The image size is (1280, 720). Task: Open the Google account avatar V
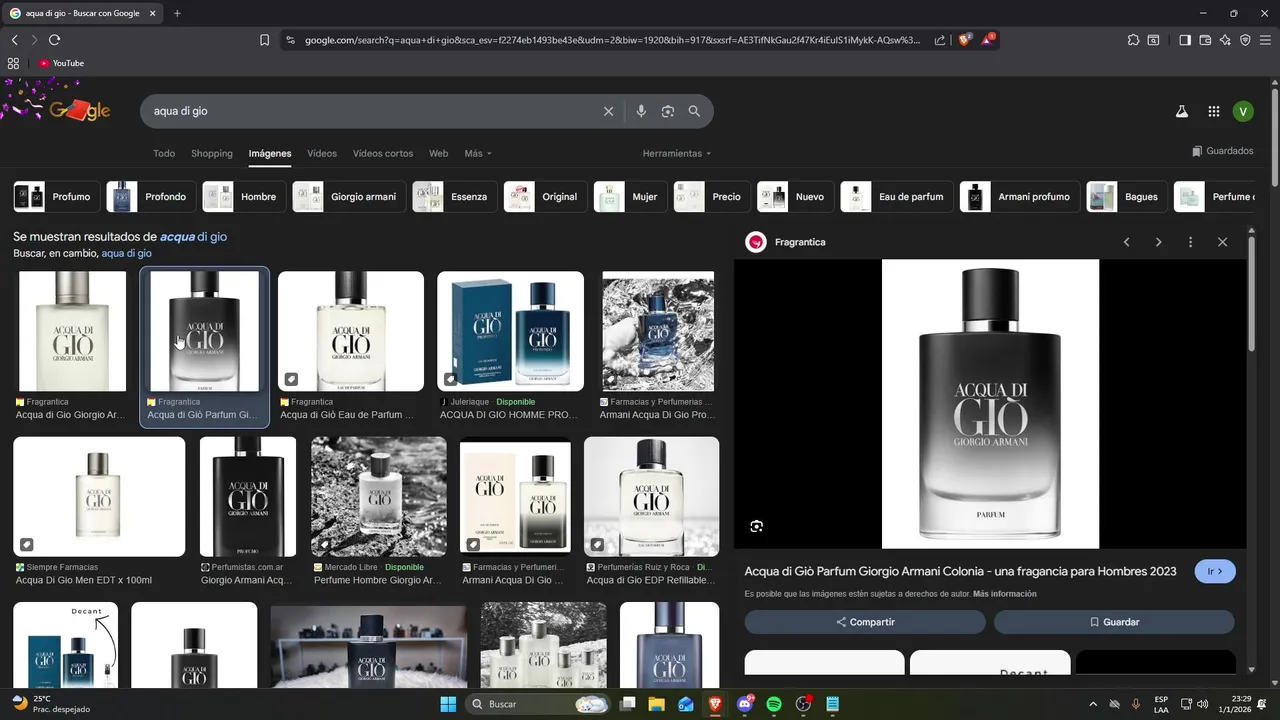[x=1243, y=112]
